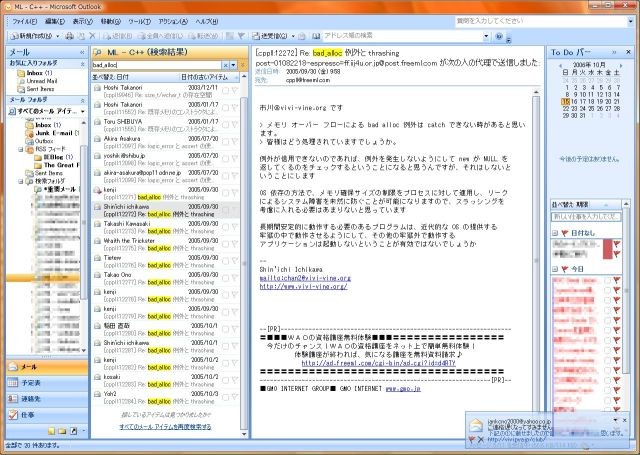Toggle the category box on Takashi Kawasaki's message
The image size is (640, 455).
(x=225, y=227)
